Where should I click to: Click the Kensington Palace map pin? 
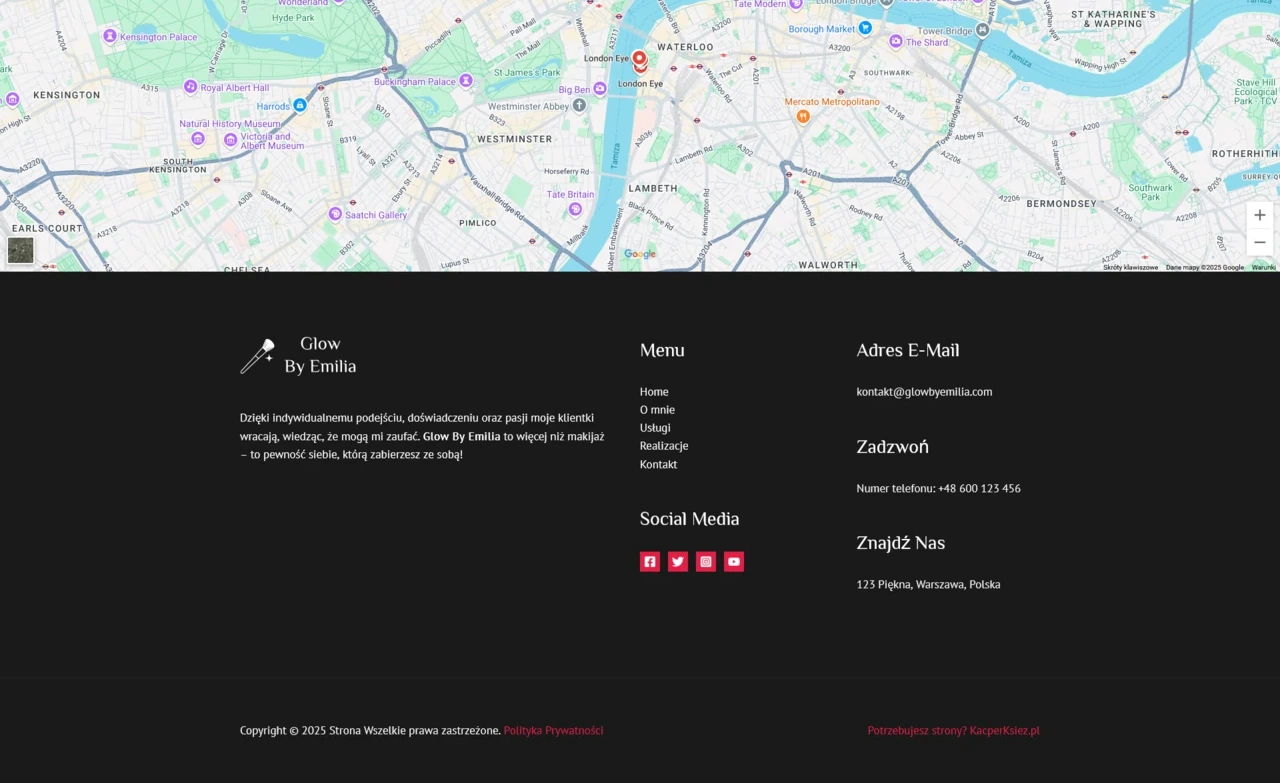(110, 36)
